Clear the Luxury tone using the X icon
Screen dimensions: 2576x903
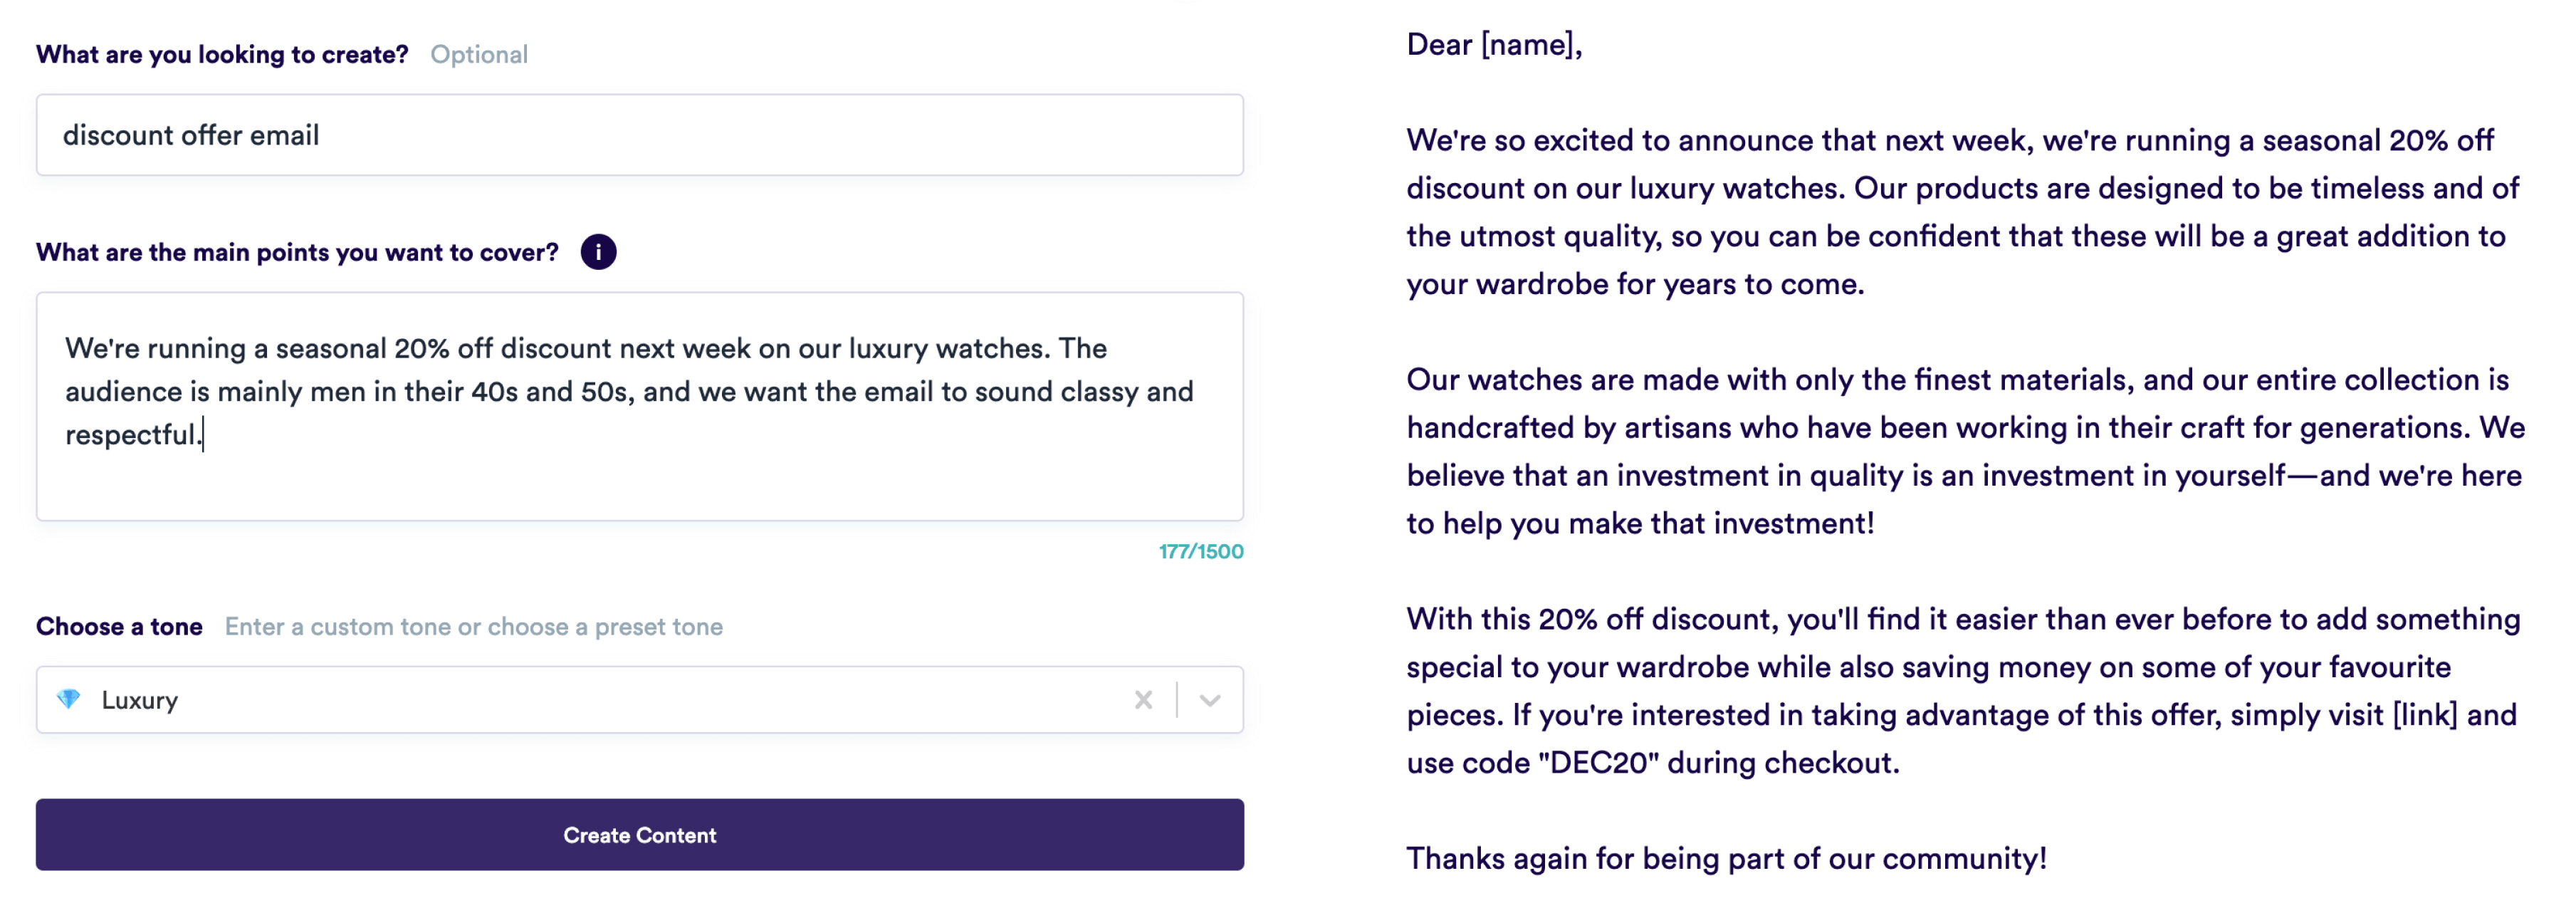tap(1143, 699)
